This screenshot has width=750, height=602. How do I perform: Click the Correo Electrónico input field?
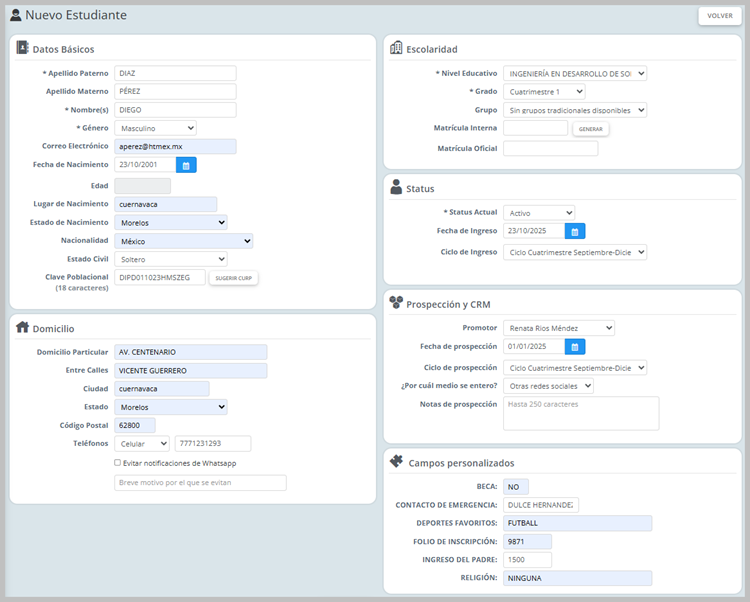point(175,146)
